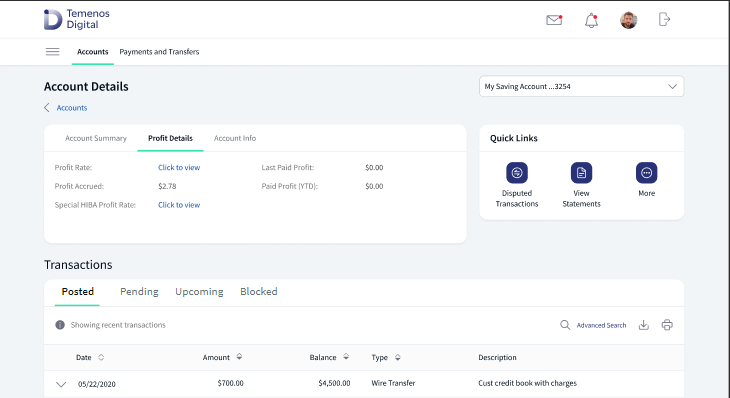Image resolution: width=730 pixels, height=398 pixels.
Task: Open the My Saving Account dropdown
Action: coord(581,87)
